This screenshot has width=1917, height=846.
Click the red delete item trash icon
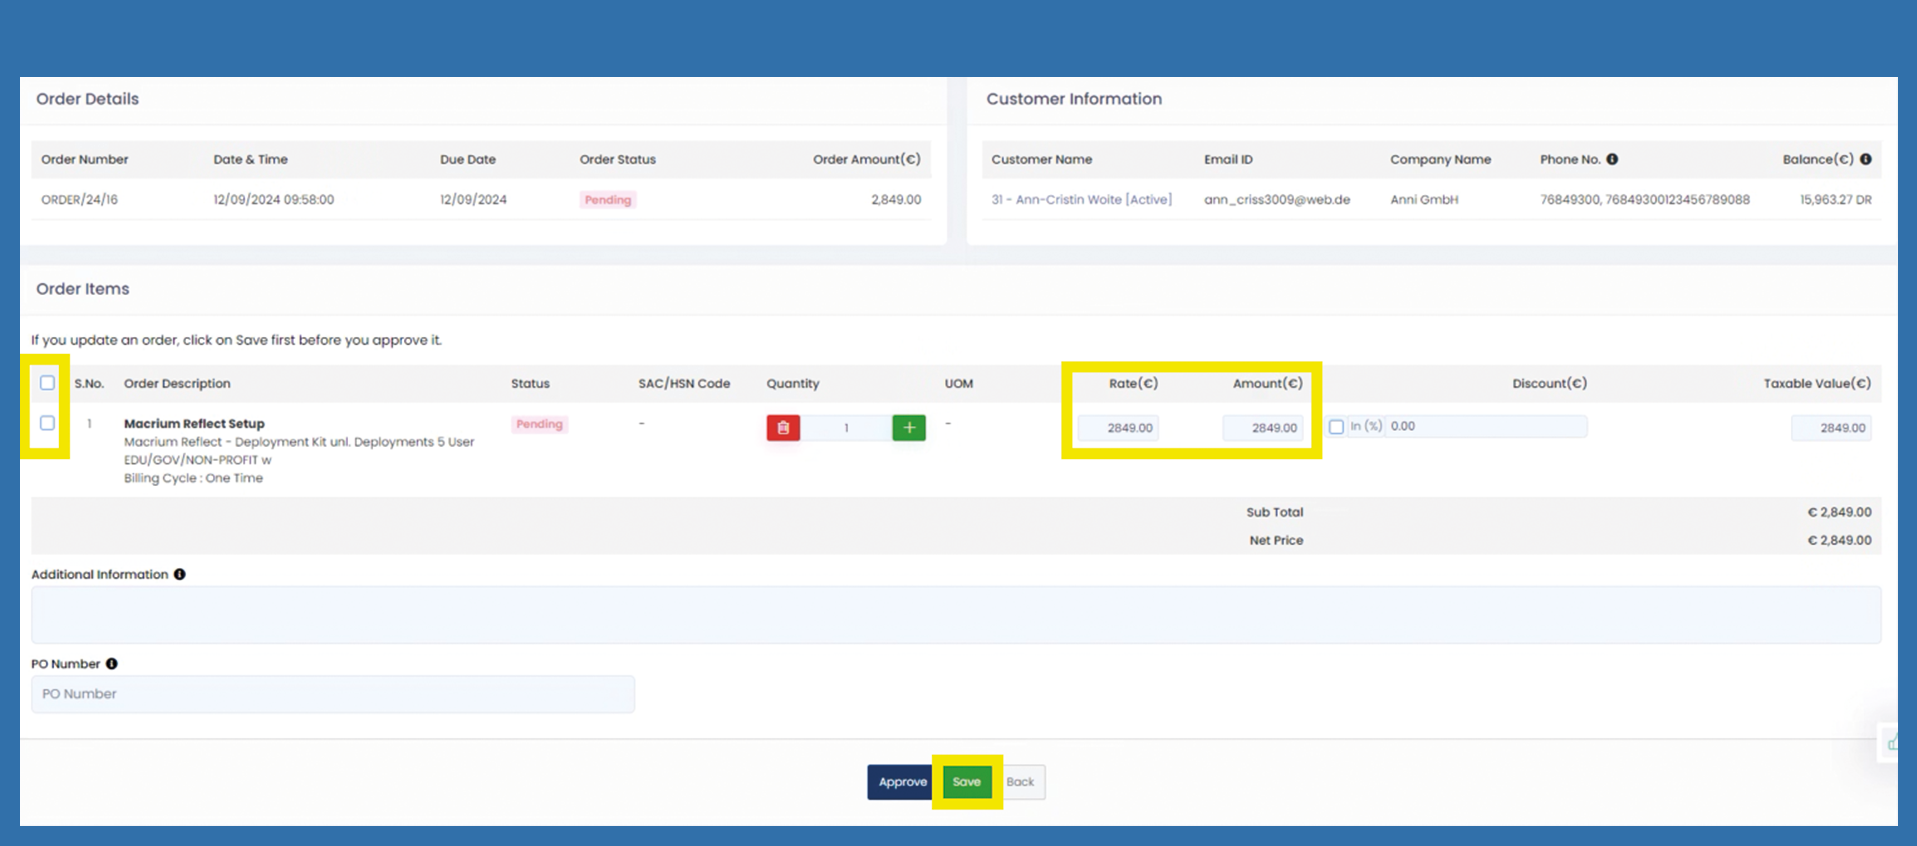[x=783, y=428]
